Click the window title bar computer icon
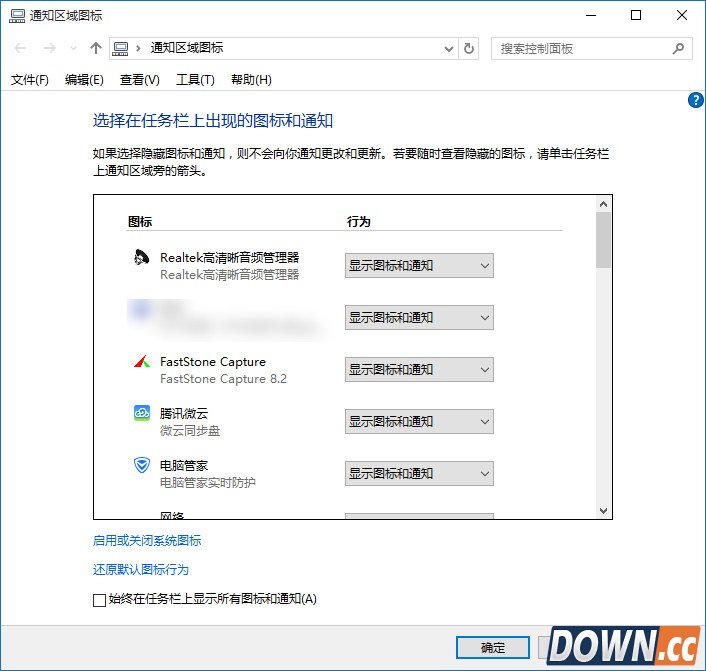Image resolution: width=706 pixels, height=671 pixels. point(17,16)
